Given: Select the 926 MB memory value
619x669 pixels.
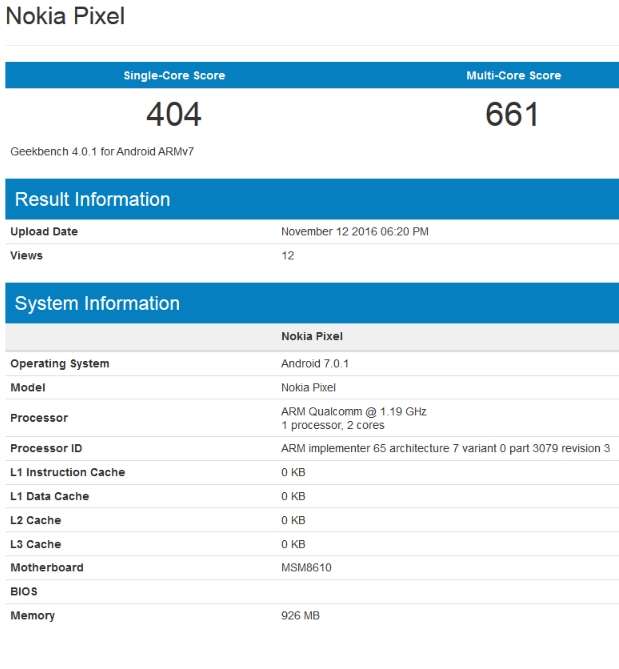Looking at the screenshot, I should (x=300, y=615).
